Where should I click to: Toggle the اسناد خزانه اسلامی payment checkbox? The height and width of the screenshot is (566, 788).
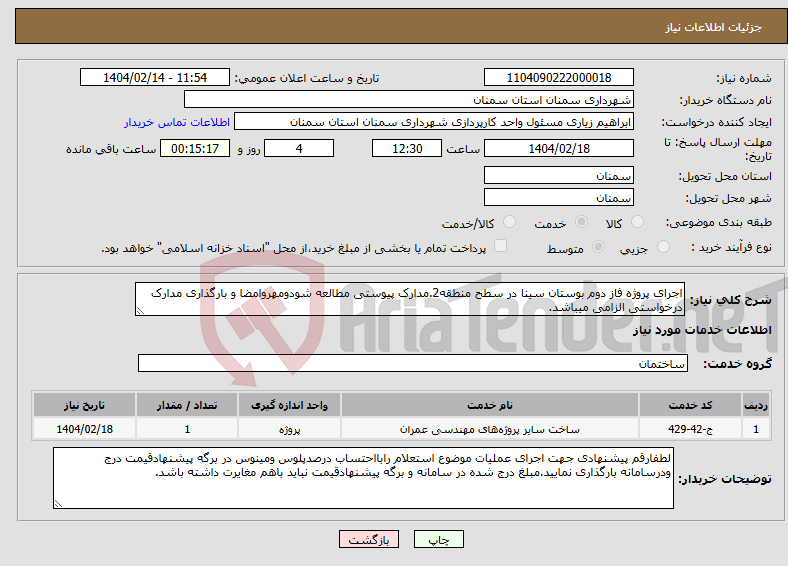click(x=501, y=245)
